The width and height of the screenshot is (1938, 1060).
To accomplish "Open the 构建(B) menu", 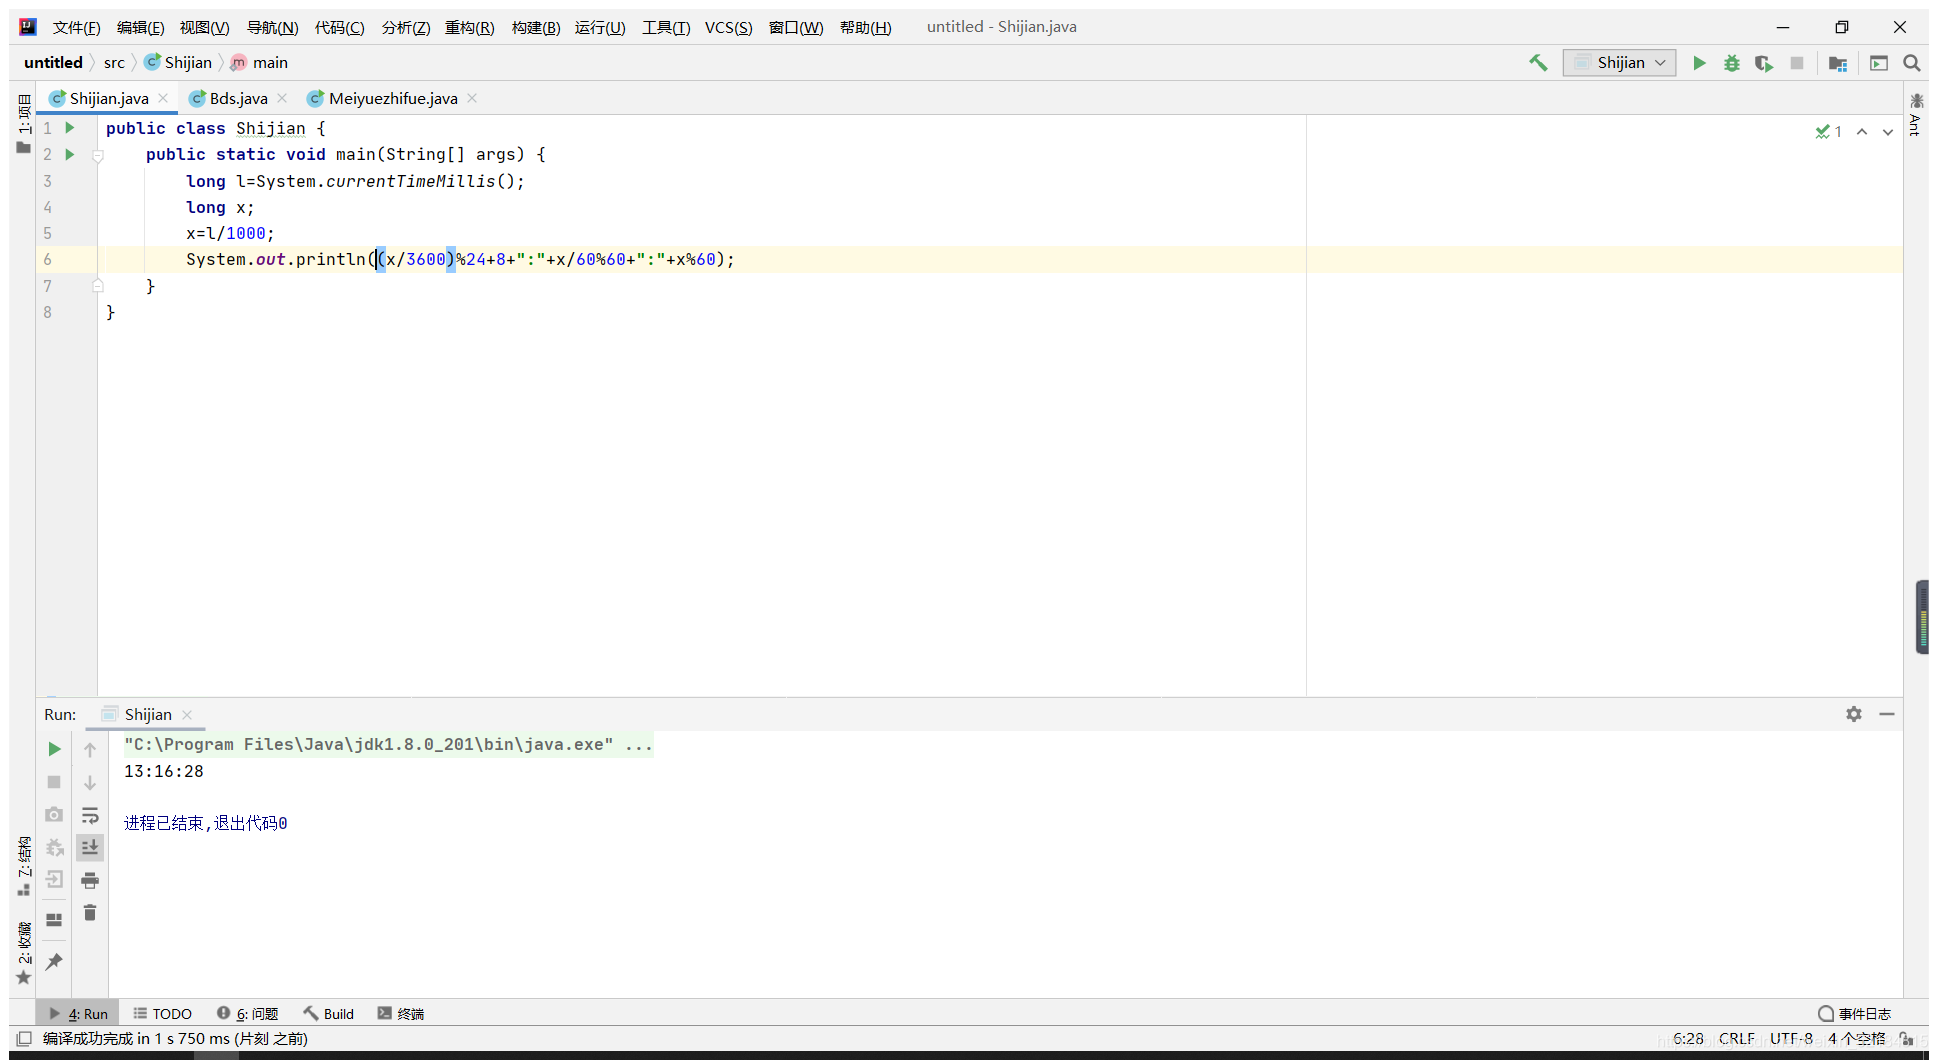I will pos(535,27).
